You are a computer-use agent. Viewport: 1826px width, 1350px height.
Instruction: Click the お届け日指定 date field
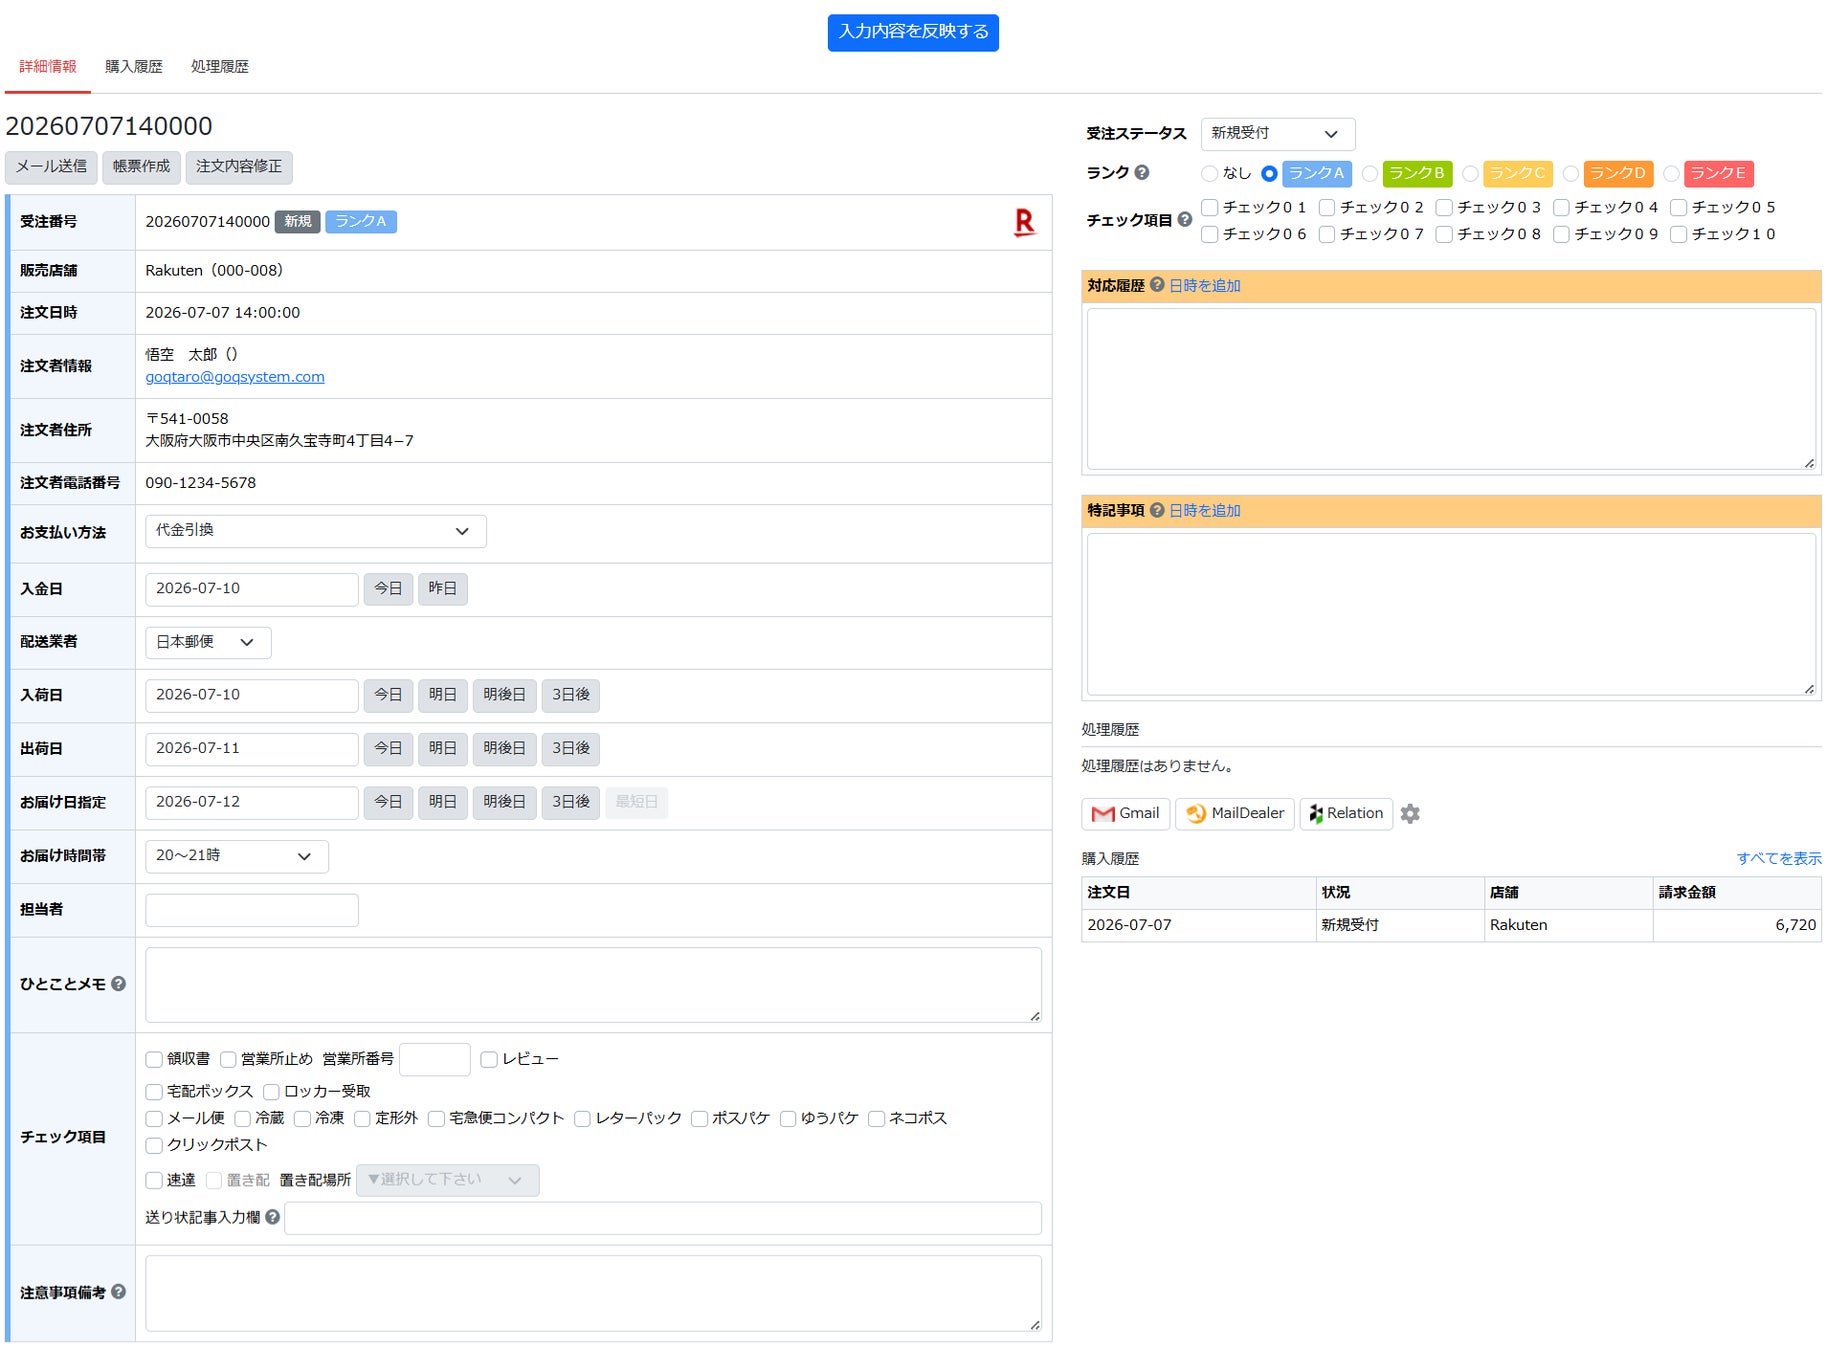pyautogui.click(x=252, y=802)
